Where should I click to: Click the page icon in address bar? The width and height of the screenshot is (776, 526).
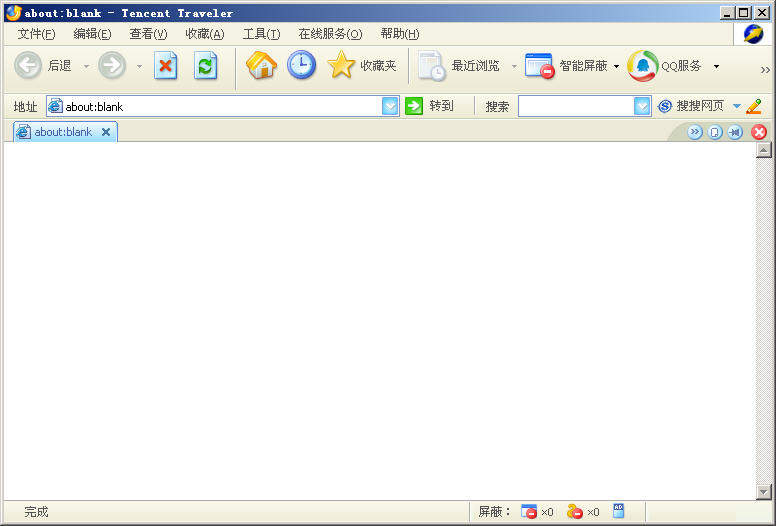[x=55, y=106]
